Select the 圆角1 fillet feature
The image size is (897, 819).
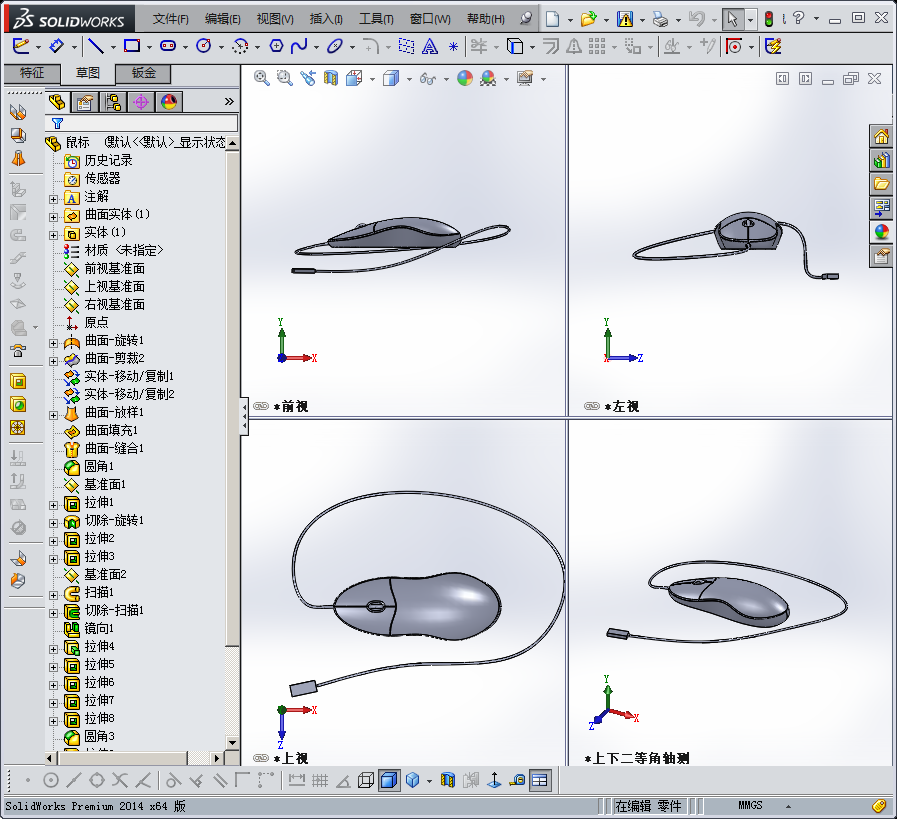click(99, 466)
